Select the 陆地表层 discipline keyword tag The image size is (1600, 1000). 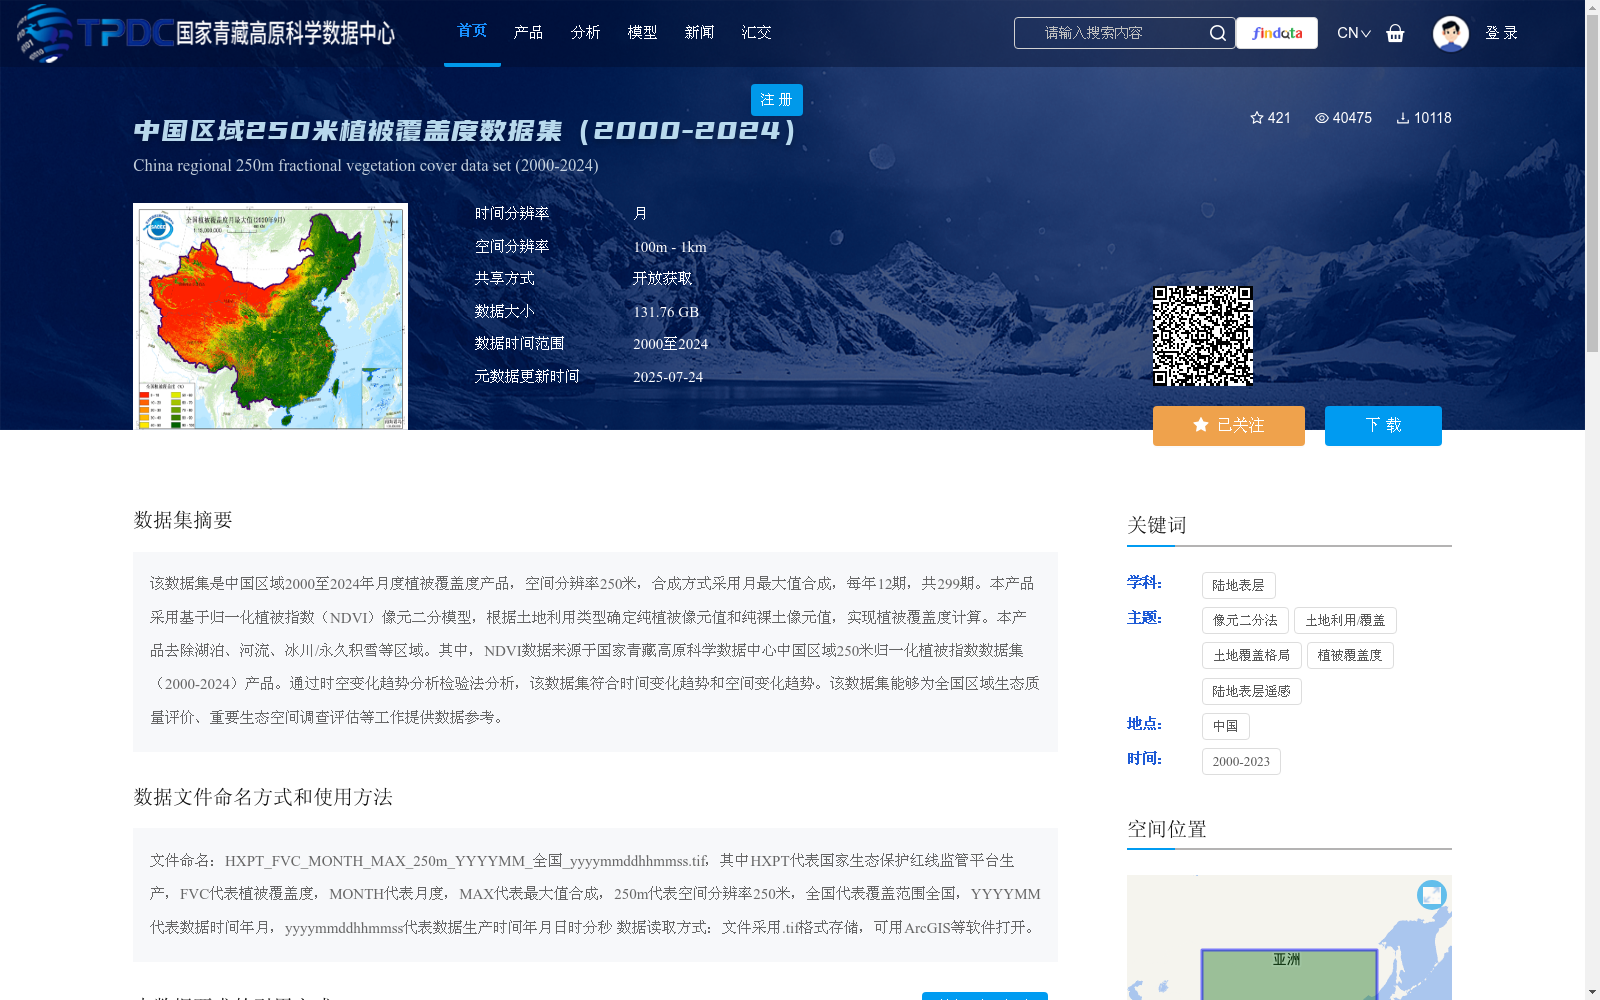[1238, 586]
